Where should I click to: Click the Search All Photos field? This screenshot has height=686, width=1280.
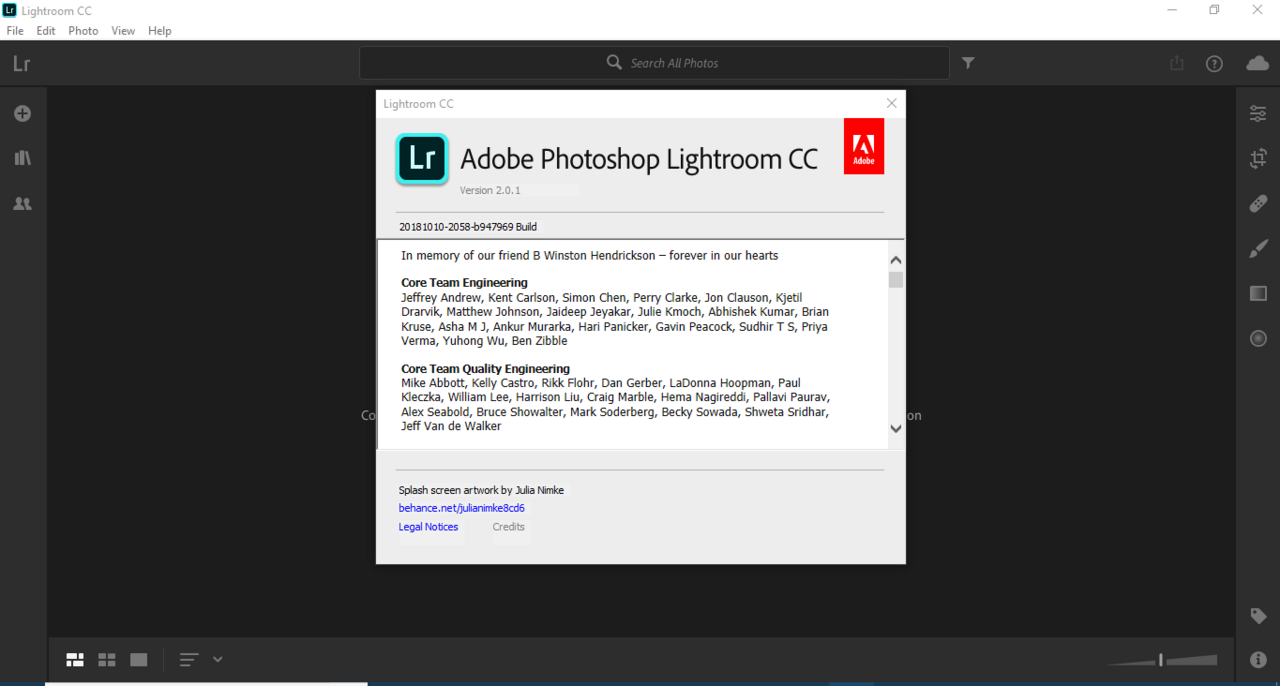coord(654,63)
